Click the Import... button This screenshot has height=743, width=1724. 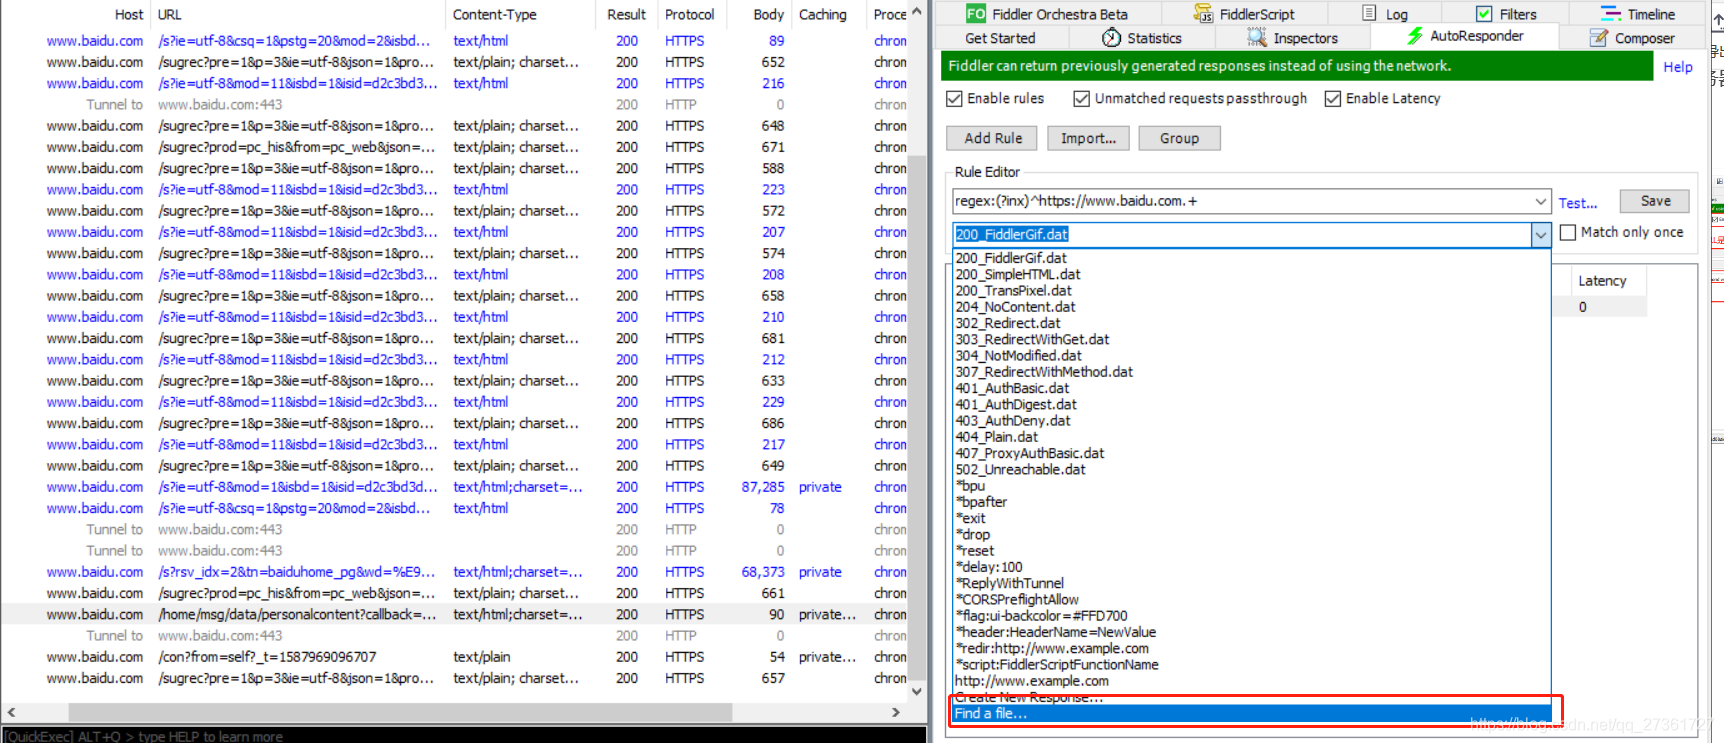pos(1088,138)
